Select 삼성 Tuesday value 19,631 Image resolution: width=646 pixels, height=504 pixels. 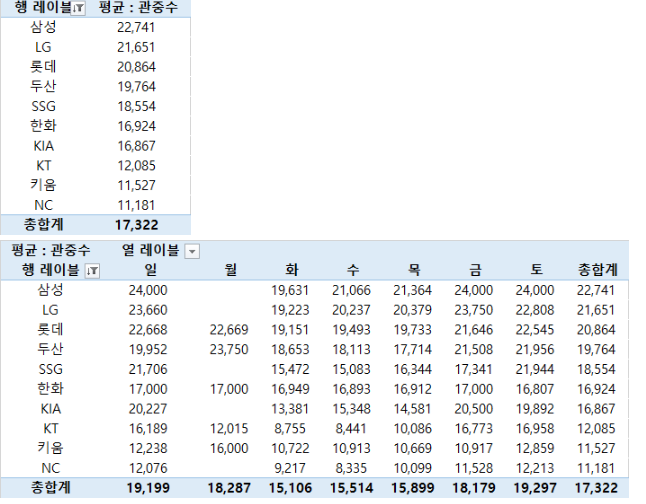coord(290,291)
